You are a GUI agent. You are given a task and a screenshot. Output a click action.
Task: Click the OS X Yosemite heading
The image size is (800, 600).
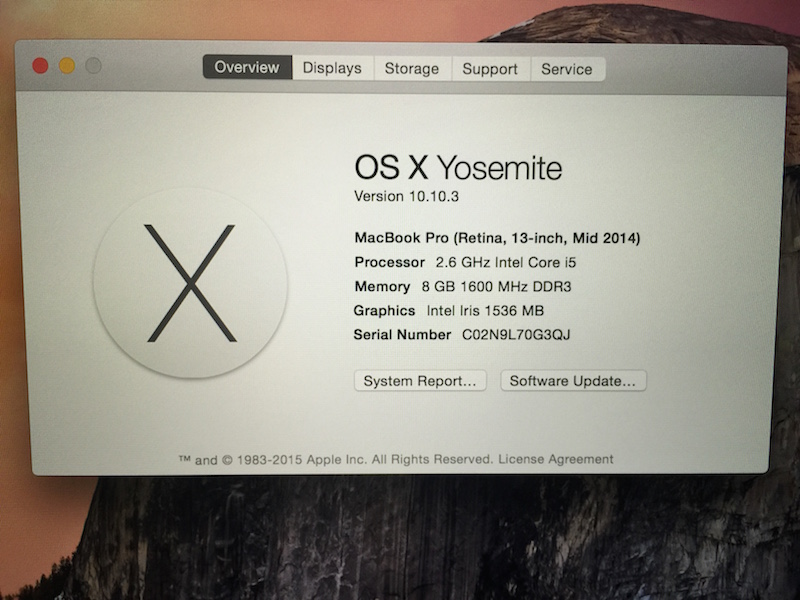pos(458,168)
